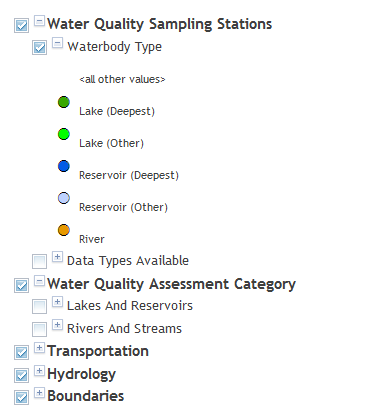Check the Lakes And Reservoirs layer
Image resolution: width=370 pixels, height=413 pixels.
pyautogui.click(x=39, y=306)
